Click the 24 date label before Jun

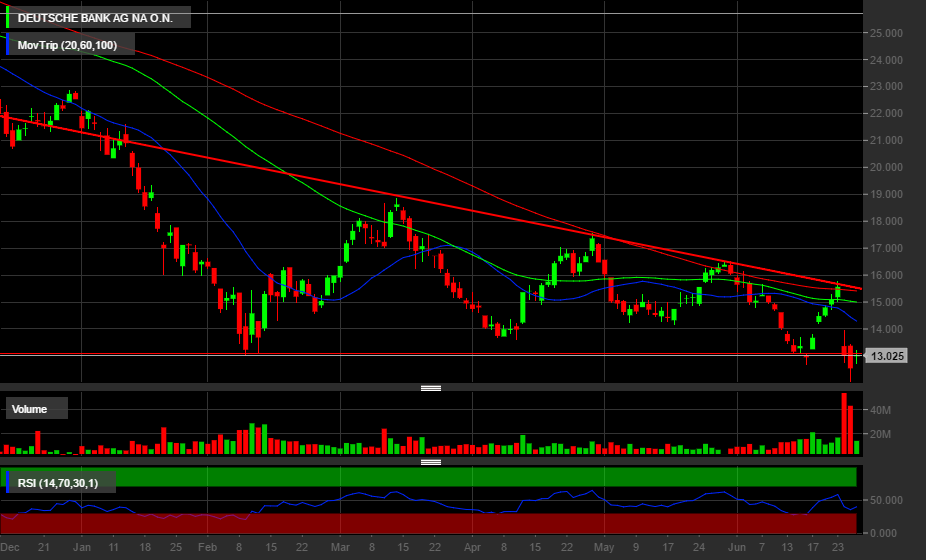(x=699, y=547)
